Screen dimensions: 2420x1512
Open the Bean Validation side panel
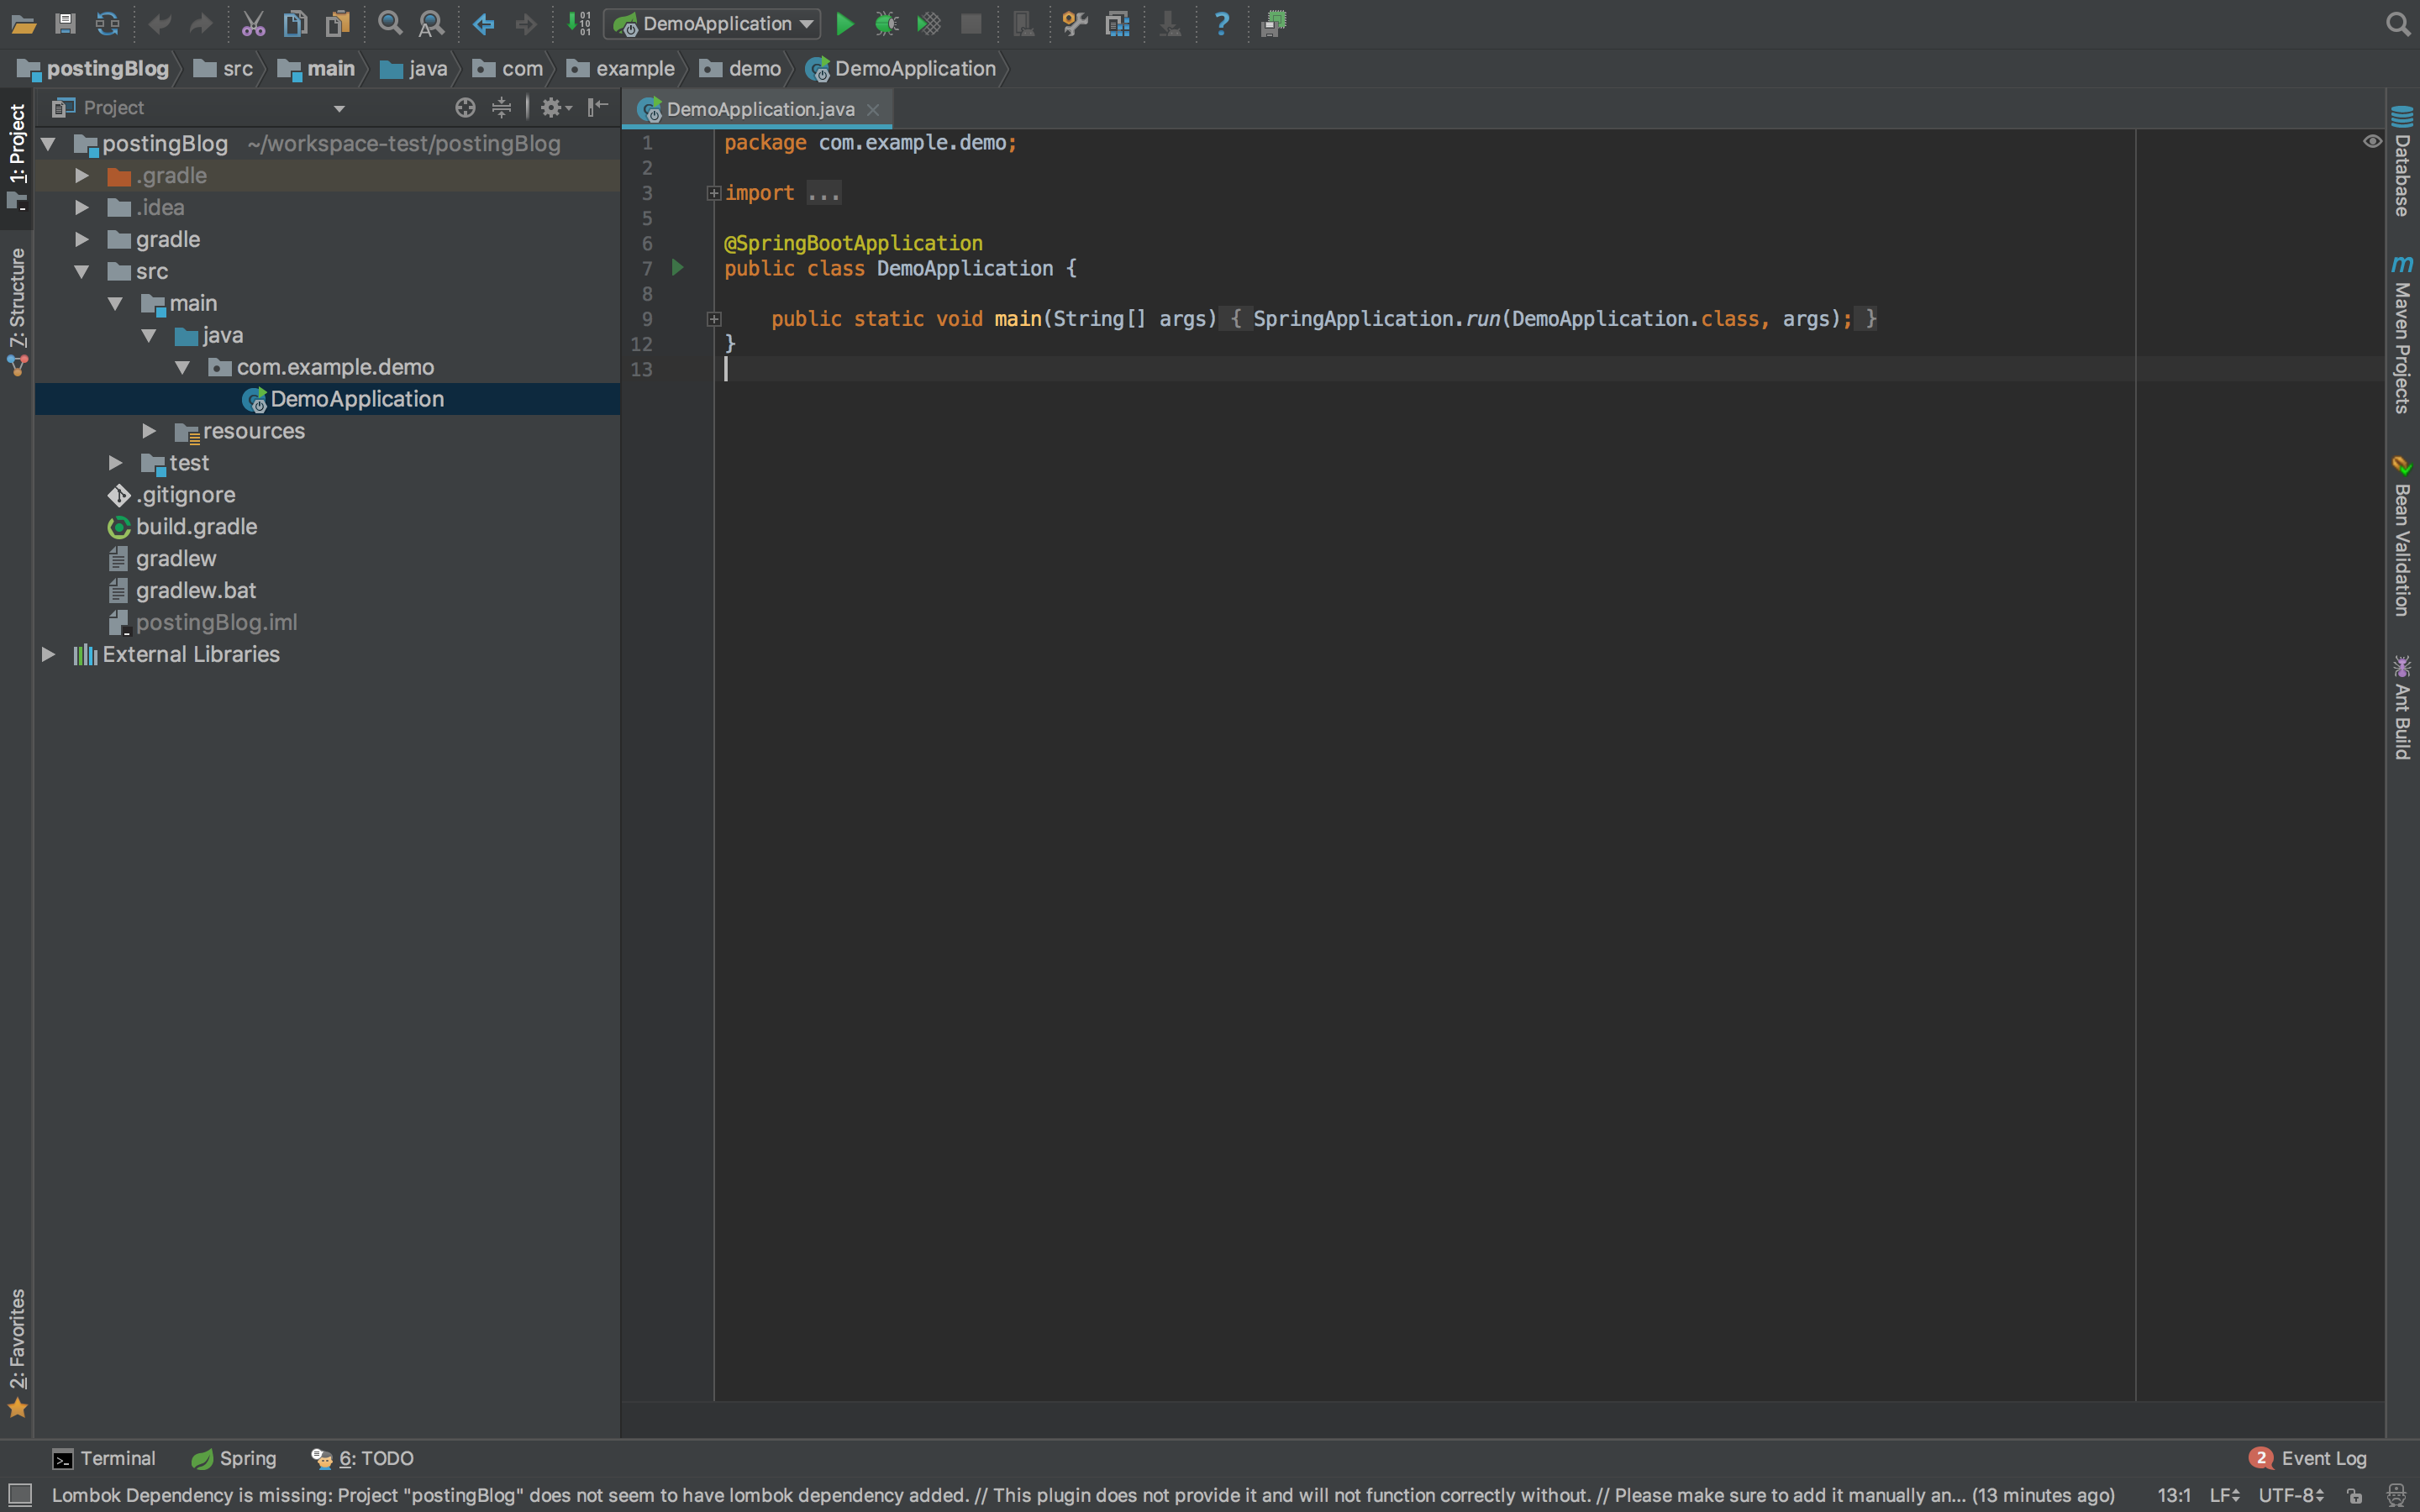[x=2402, y=536]
